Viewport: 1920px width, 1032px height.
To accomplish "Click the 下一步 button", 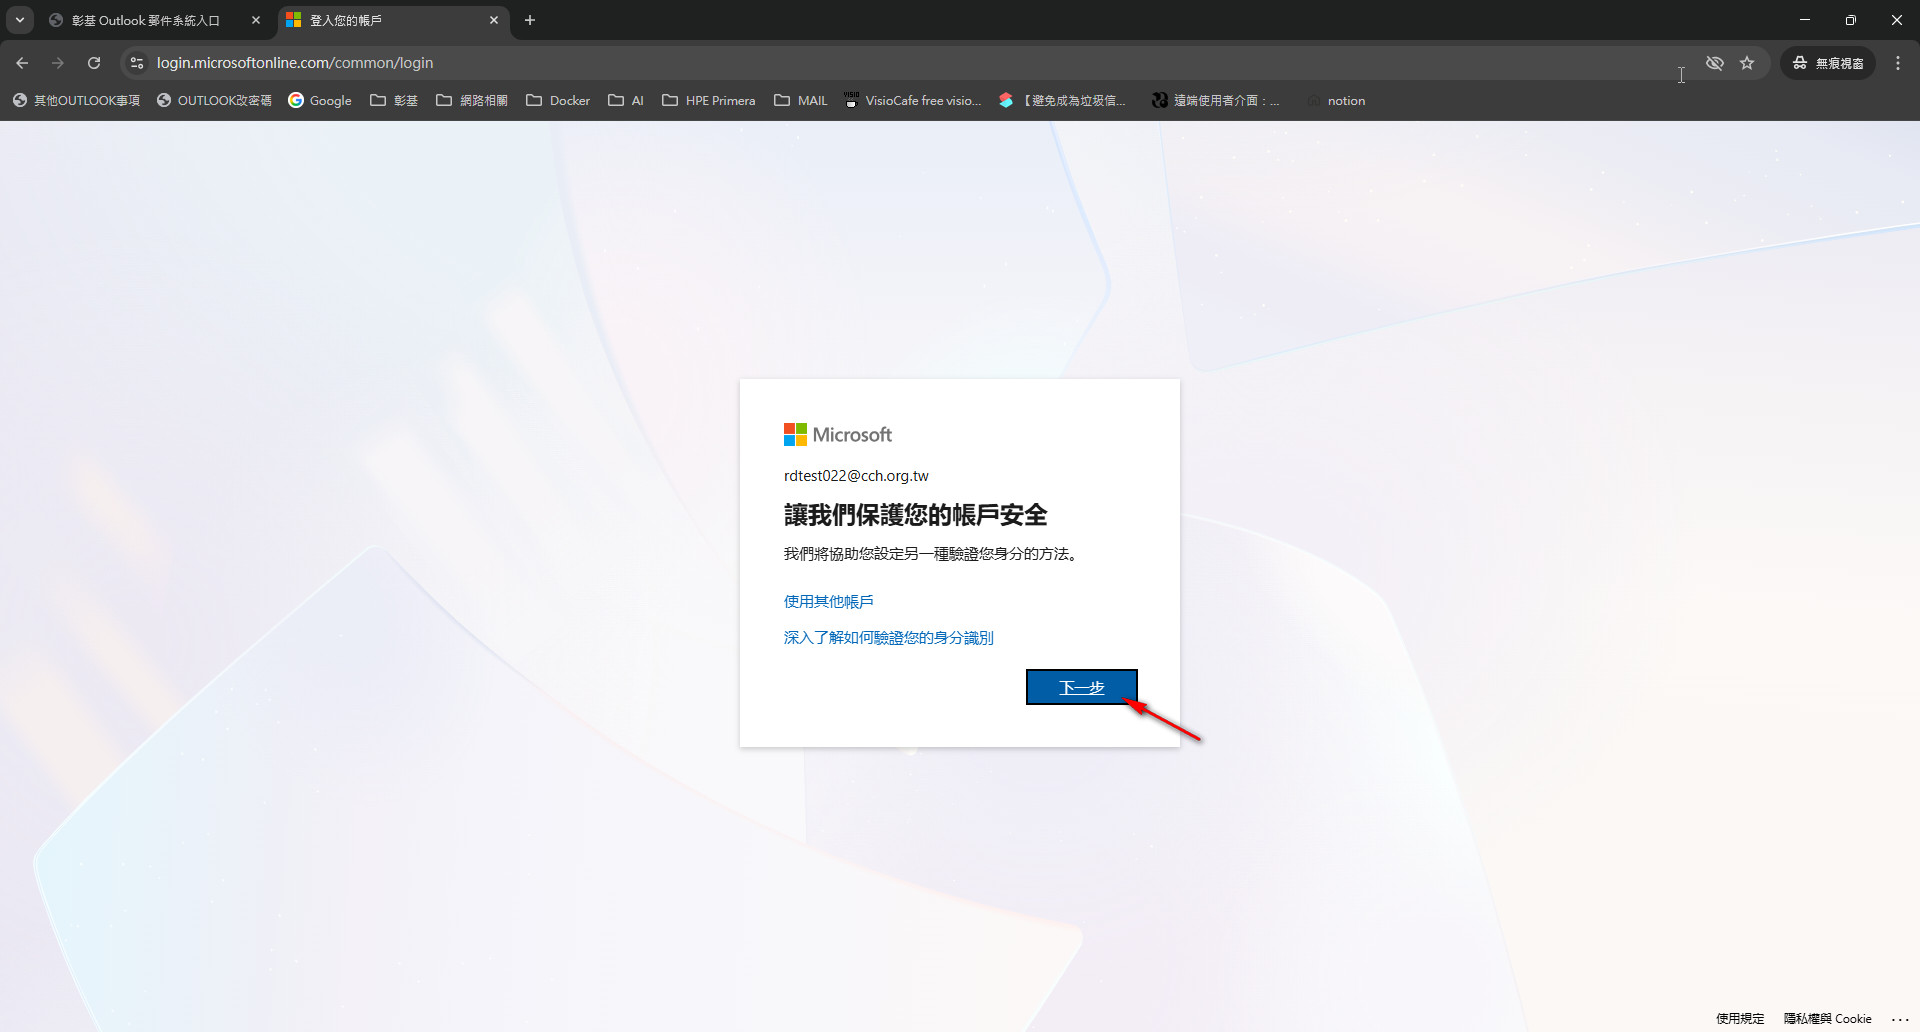I will [1081, 687].
